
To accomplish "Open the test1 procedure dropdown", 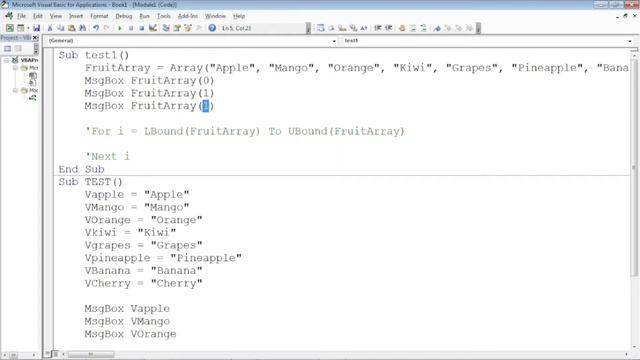I will [629, 41].
